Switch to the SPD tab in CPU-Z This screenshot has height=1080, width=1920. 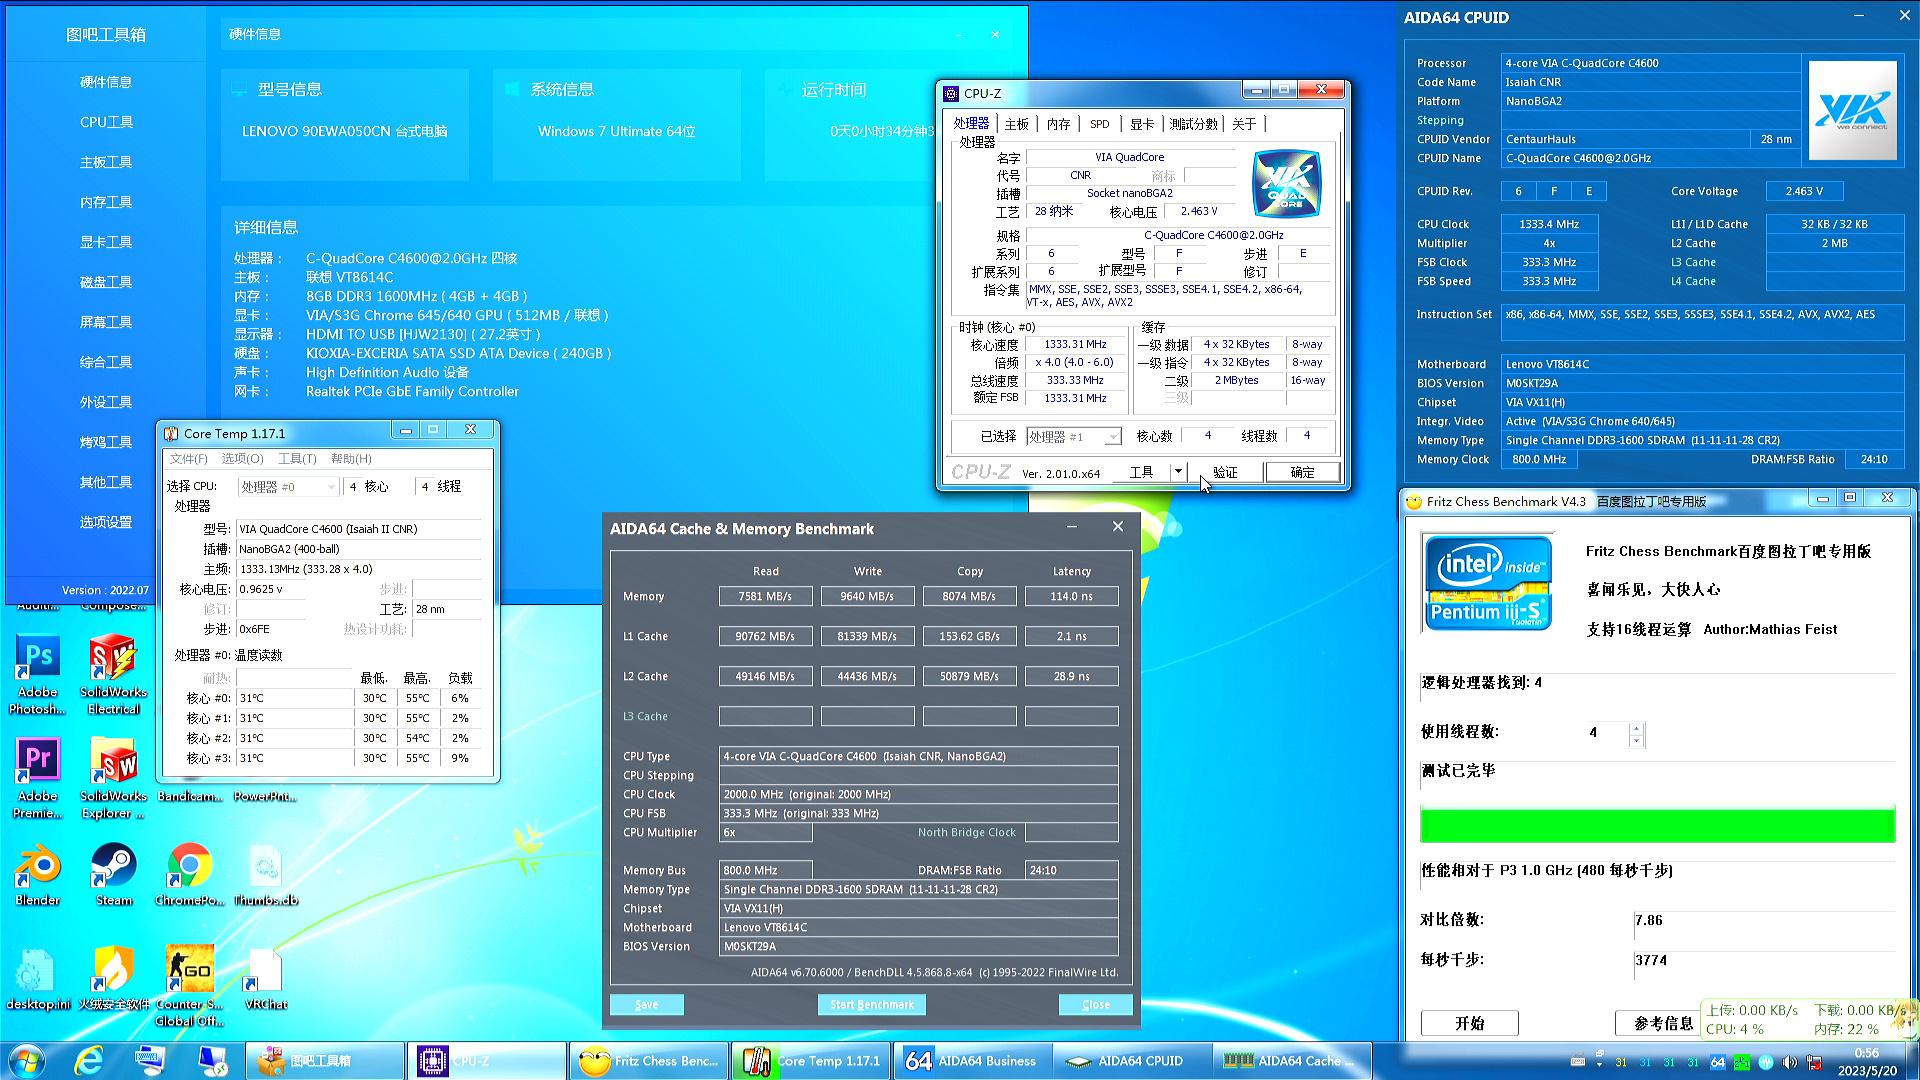coord(1099,124)
